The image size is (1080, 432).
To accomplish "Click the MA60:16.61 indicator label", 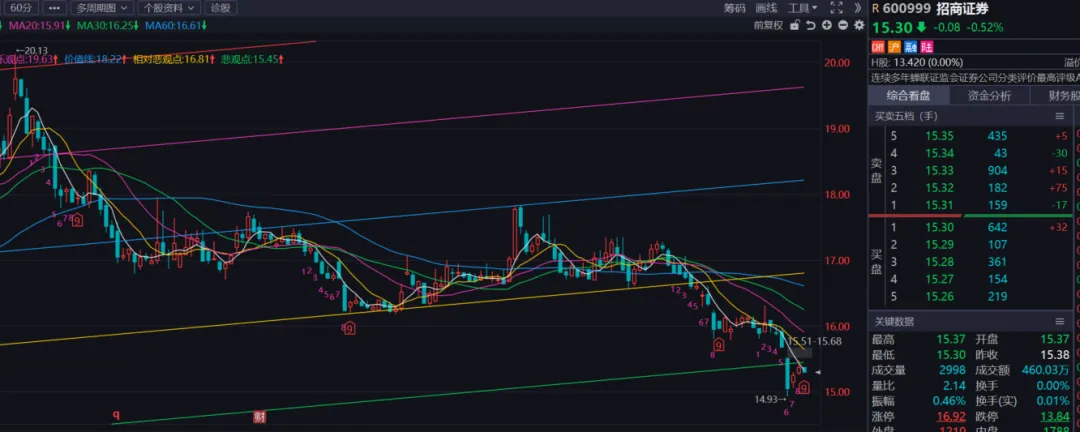I will (176, 25).
